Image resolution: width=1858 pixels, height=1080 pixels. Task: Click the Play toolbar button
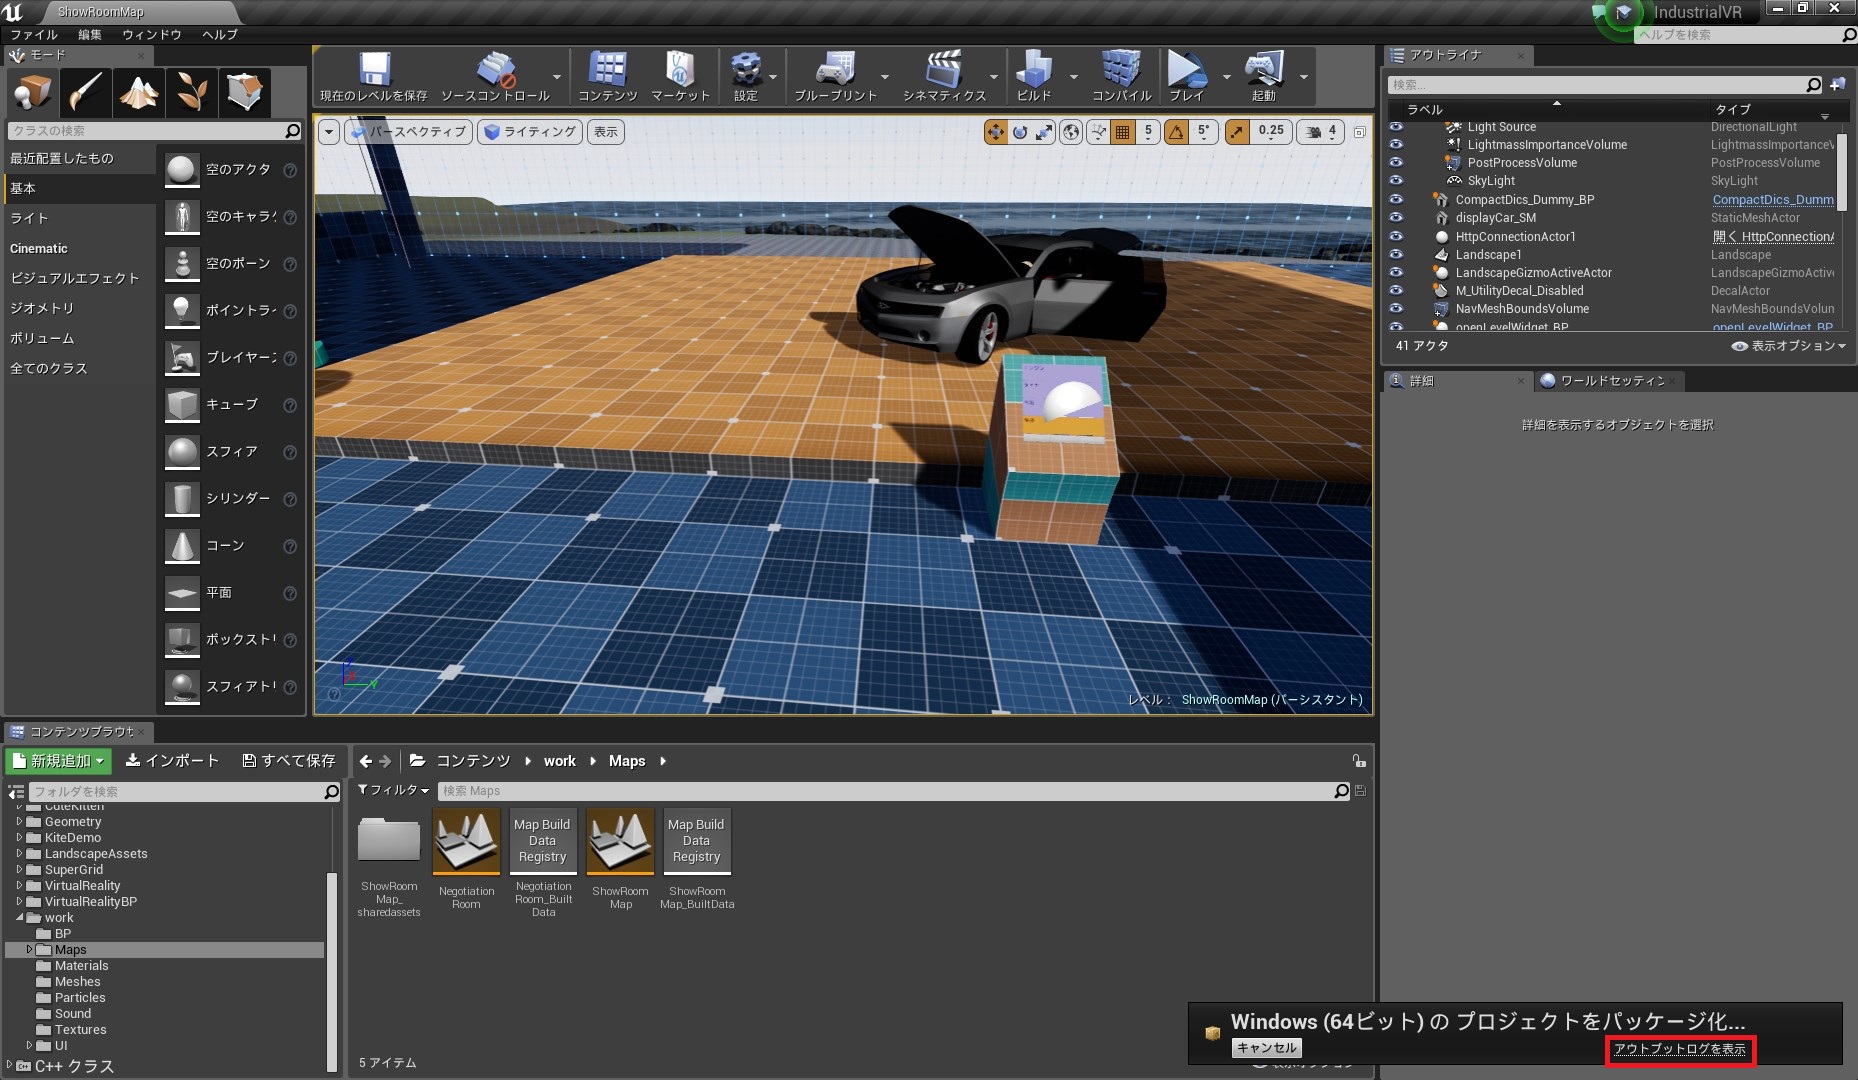[1186, 77]
